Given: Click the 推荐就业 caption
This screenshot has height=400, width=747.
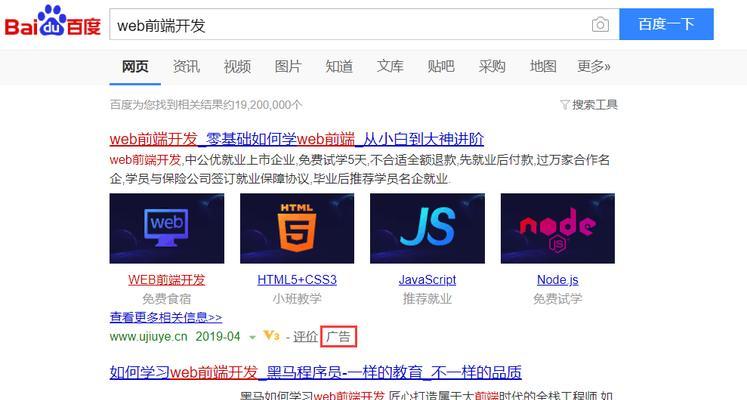Looking at the screenshot, I should click(x=427, y=299).
